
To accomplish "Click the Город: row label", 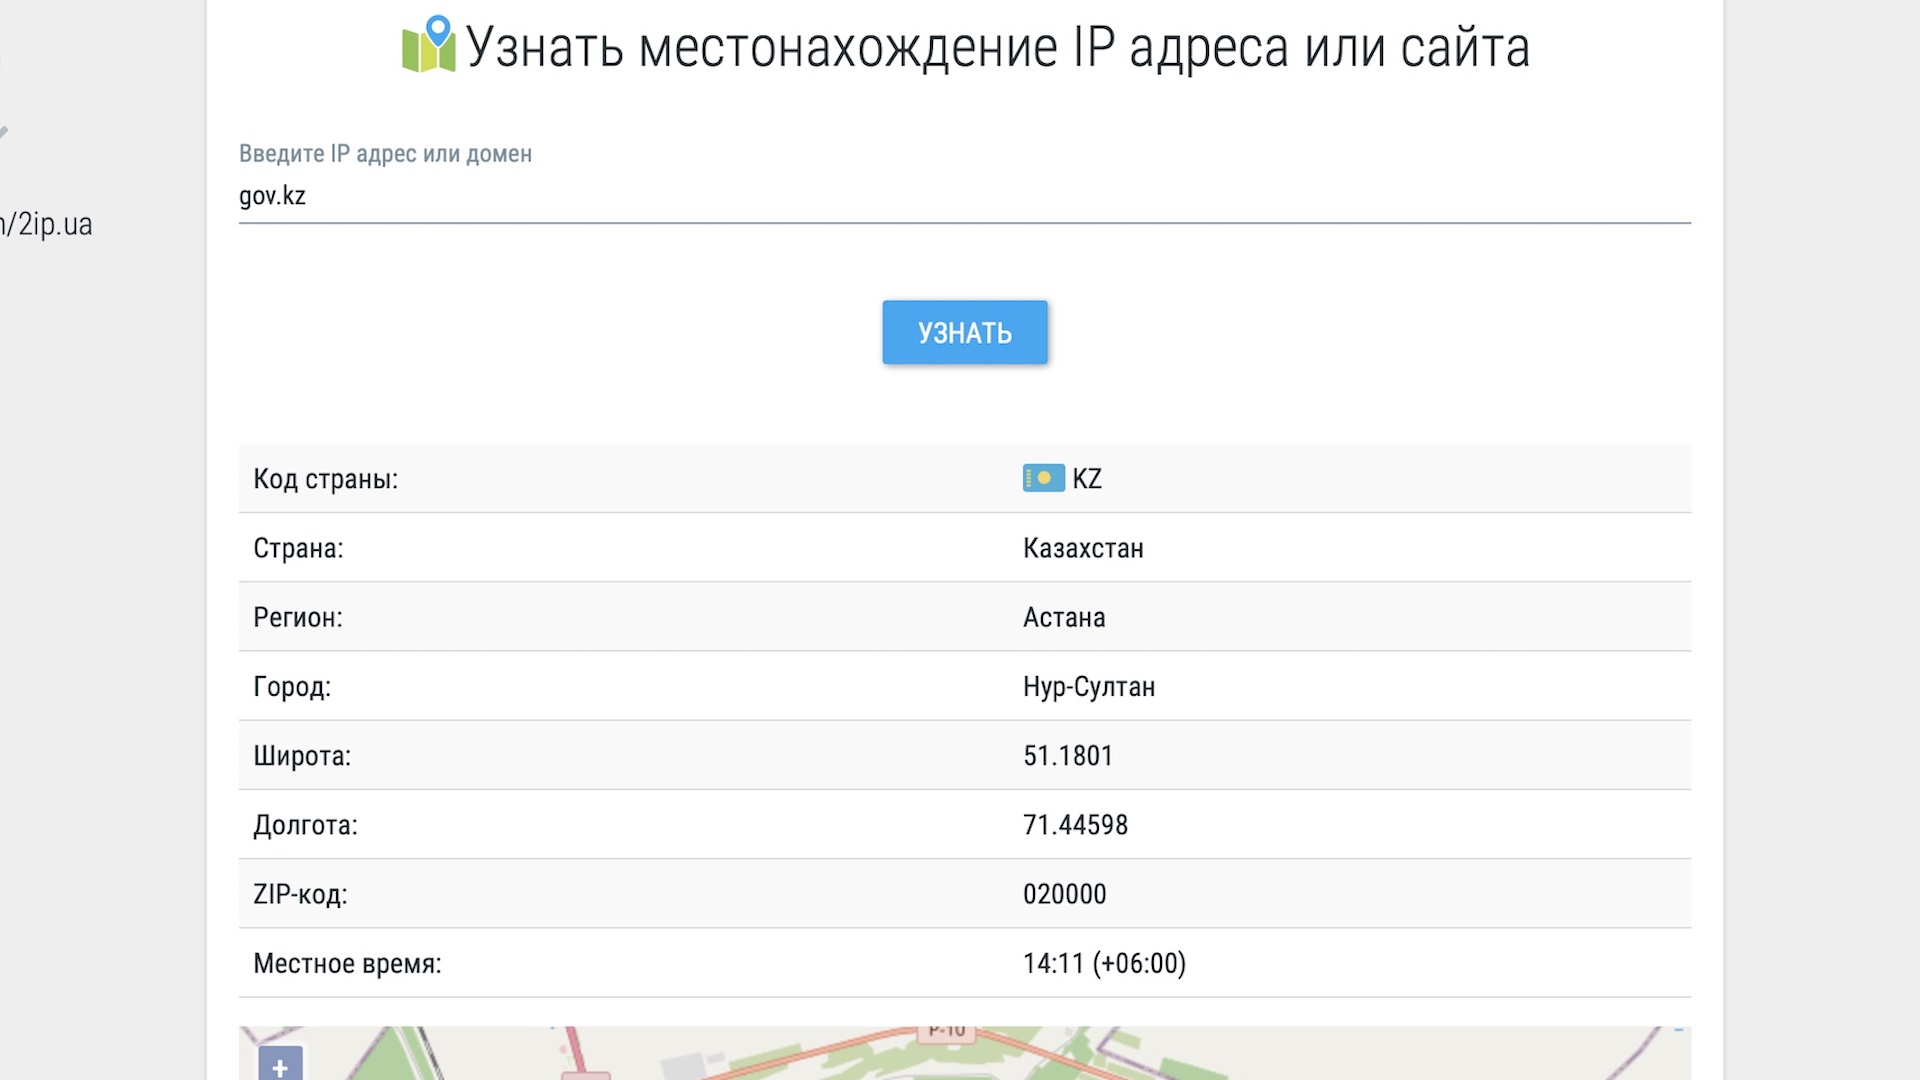I will point(292,687).
